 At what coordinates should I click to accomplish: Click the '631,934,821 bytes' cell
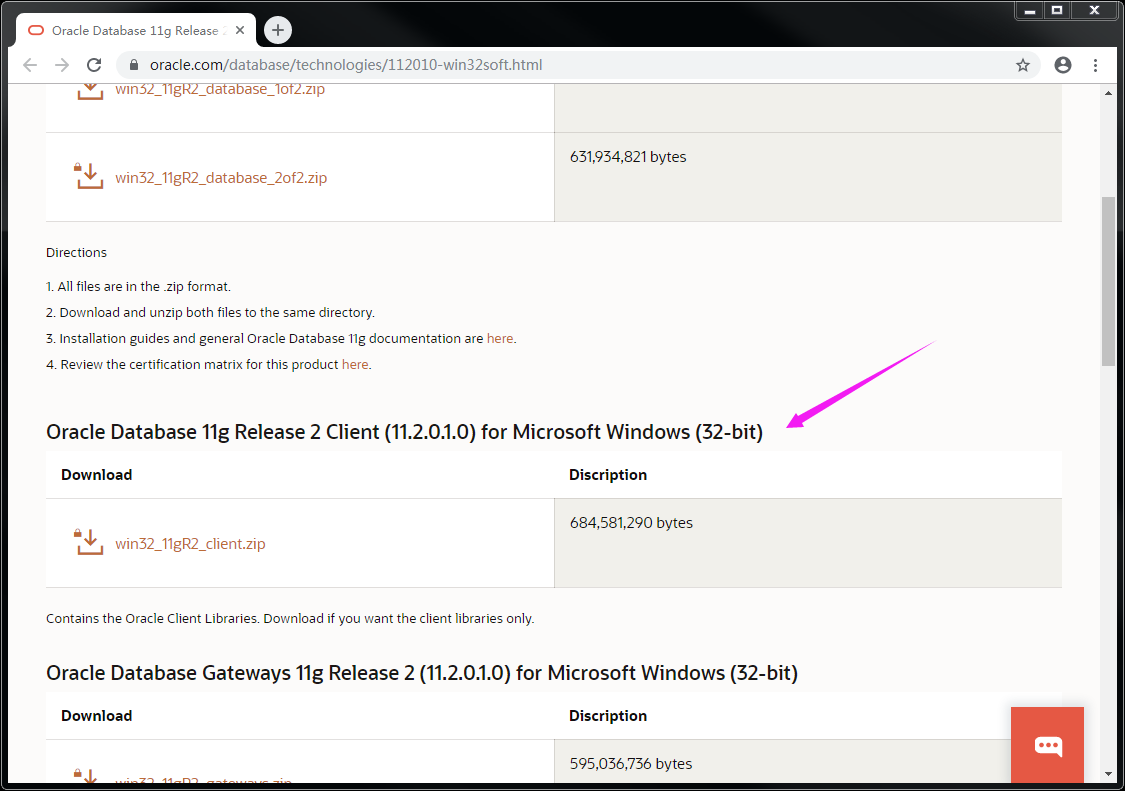click(808, 177)
